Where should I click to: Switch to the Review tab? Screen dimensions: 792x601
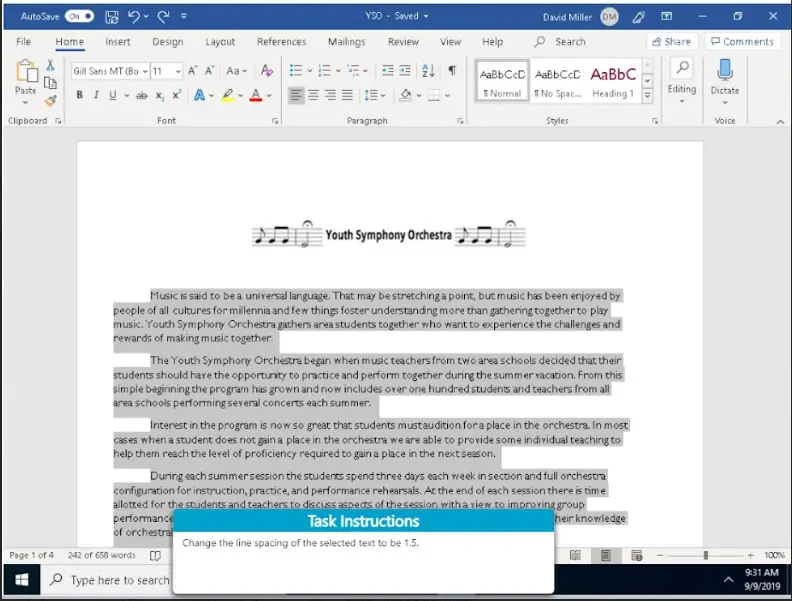[x=403, y=42]
